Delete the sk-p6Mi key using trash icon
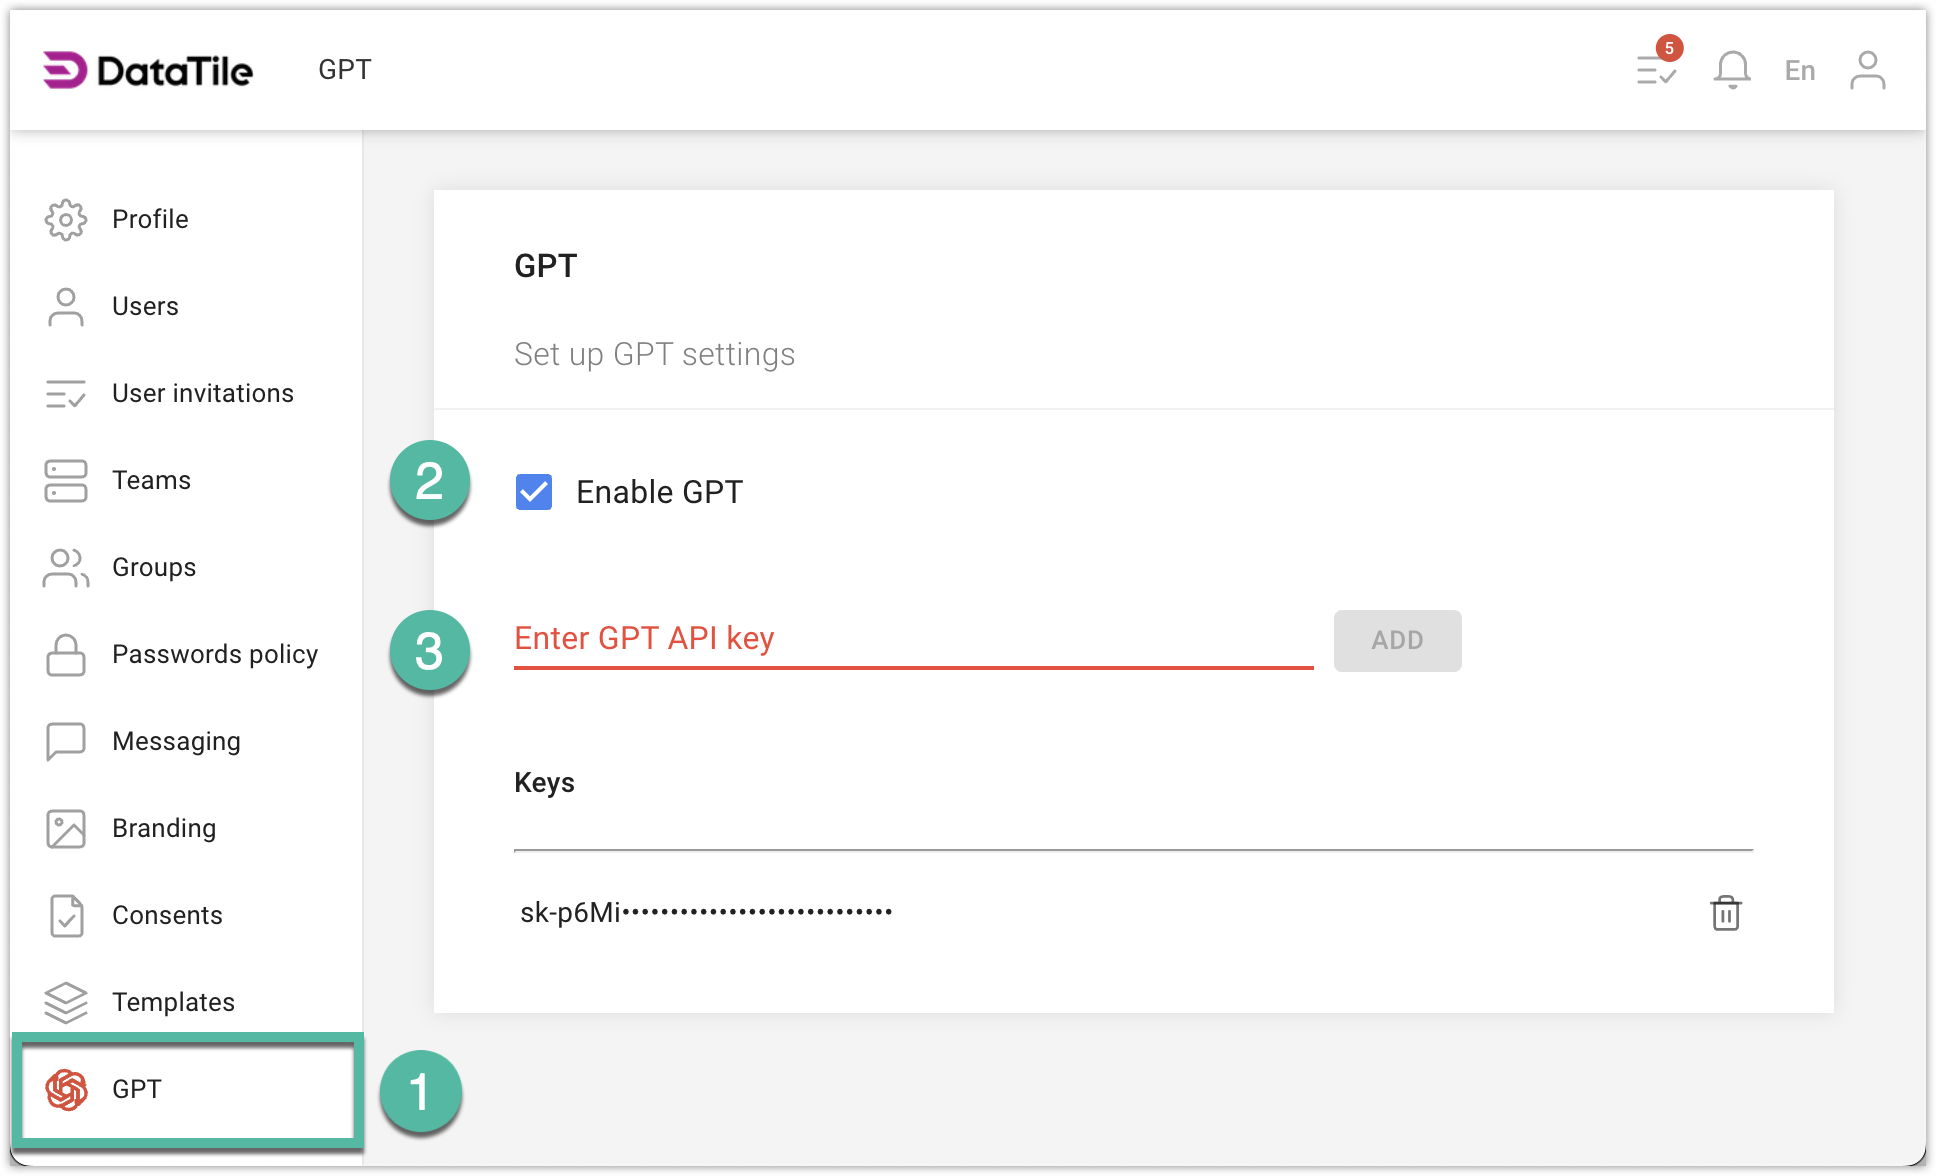This screenshot has width=1936, height=1176. [x=1726, y=913]
